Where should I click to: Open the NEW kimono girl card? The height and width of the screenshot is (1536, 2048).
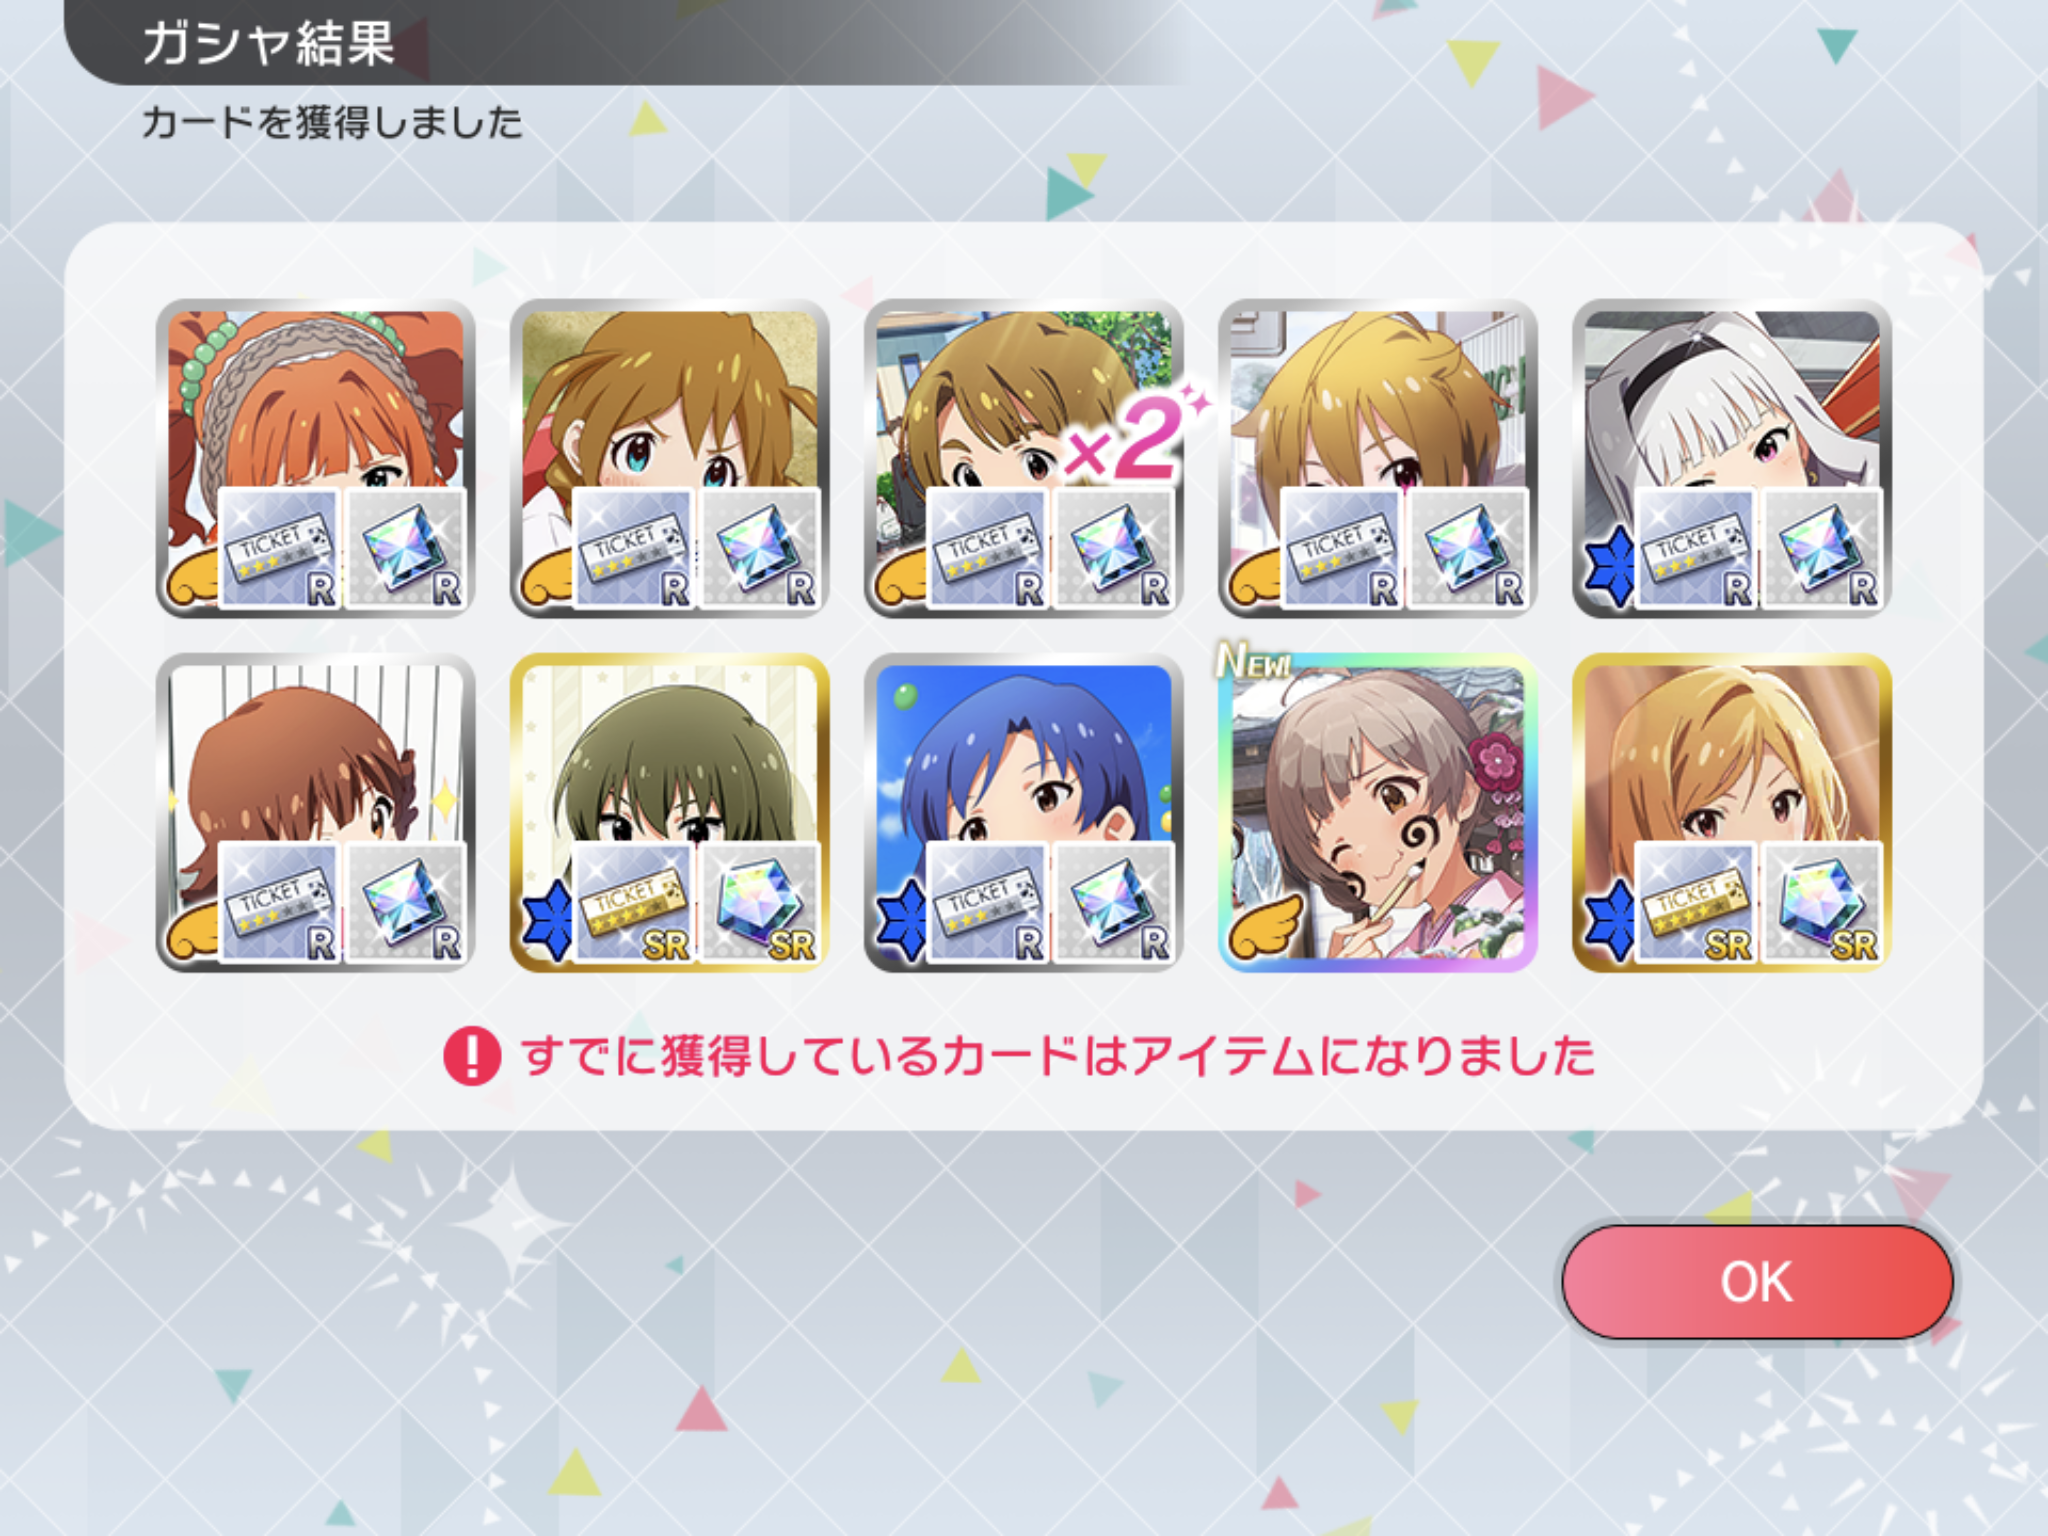click(x=1377, y=812)
